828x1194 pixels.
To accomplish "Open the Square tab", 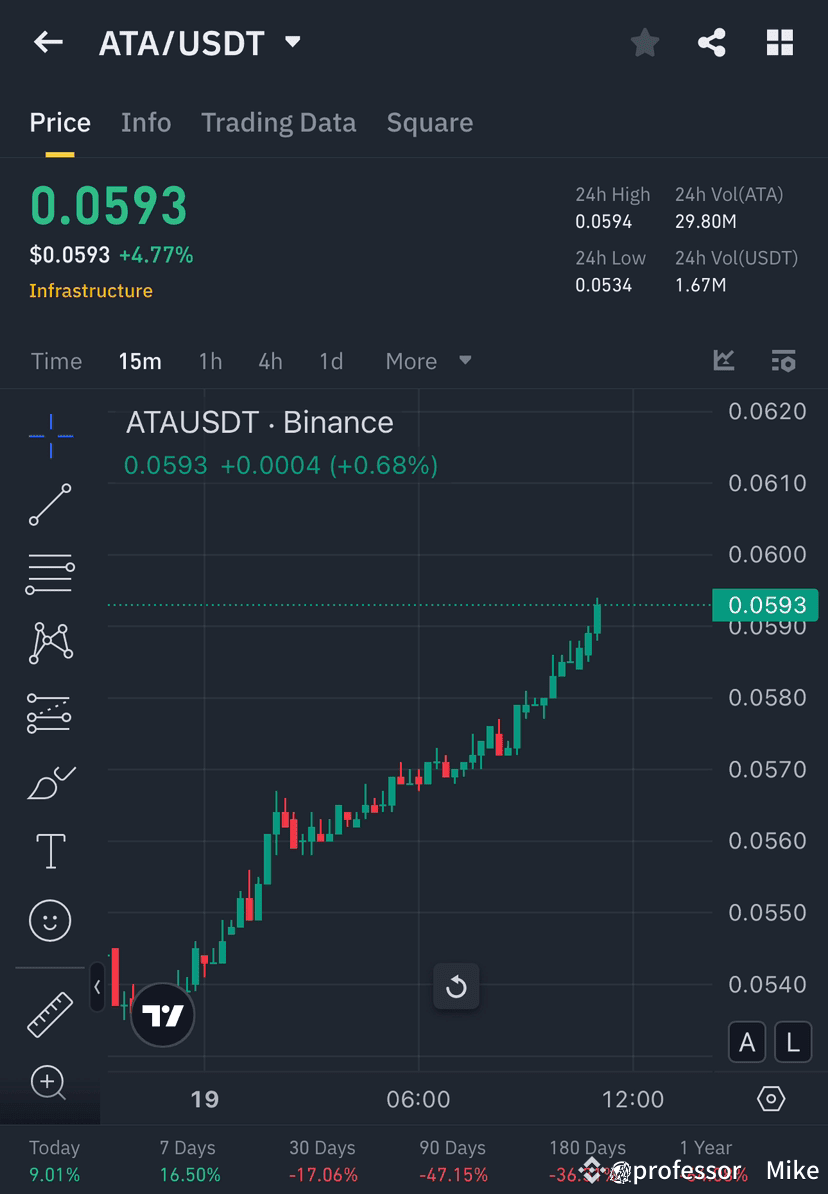I will click(429, 122).
